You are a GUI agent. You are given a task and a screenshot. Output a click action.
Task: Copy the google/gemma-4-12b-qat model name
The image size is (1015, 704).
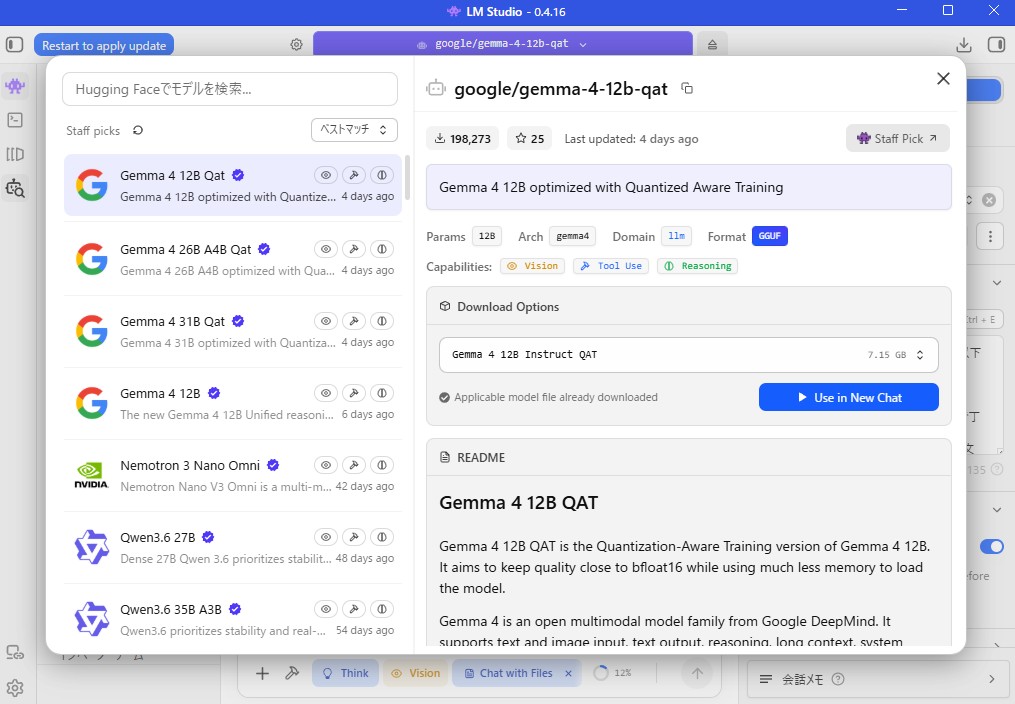pos(687,88)
